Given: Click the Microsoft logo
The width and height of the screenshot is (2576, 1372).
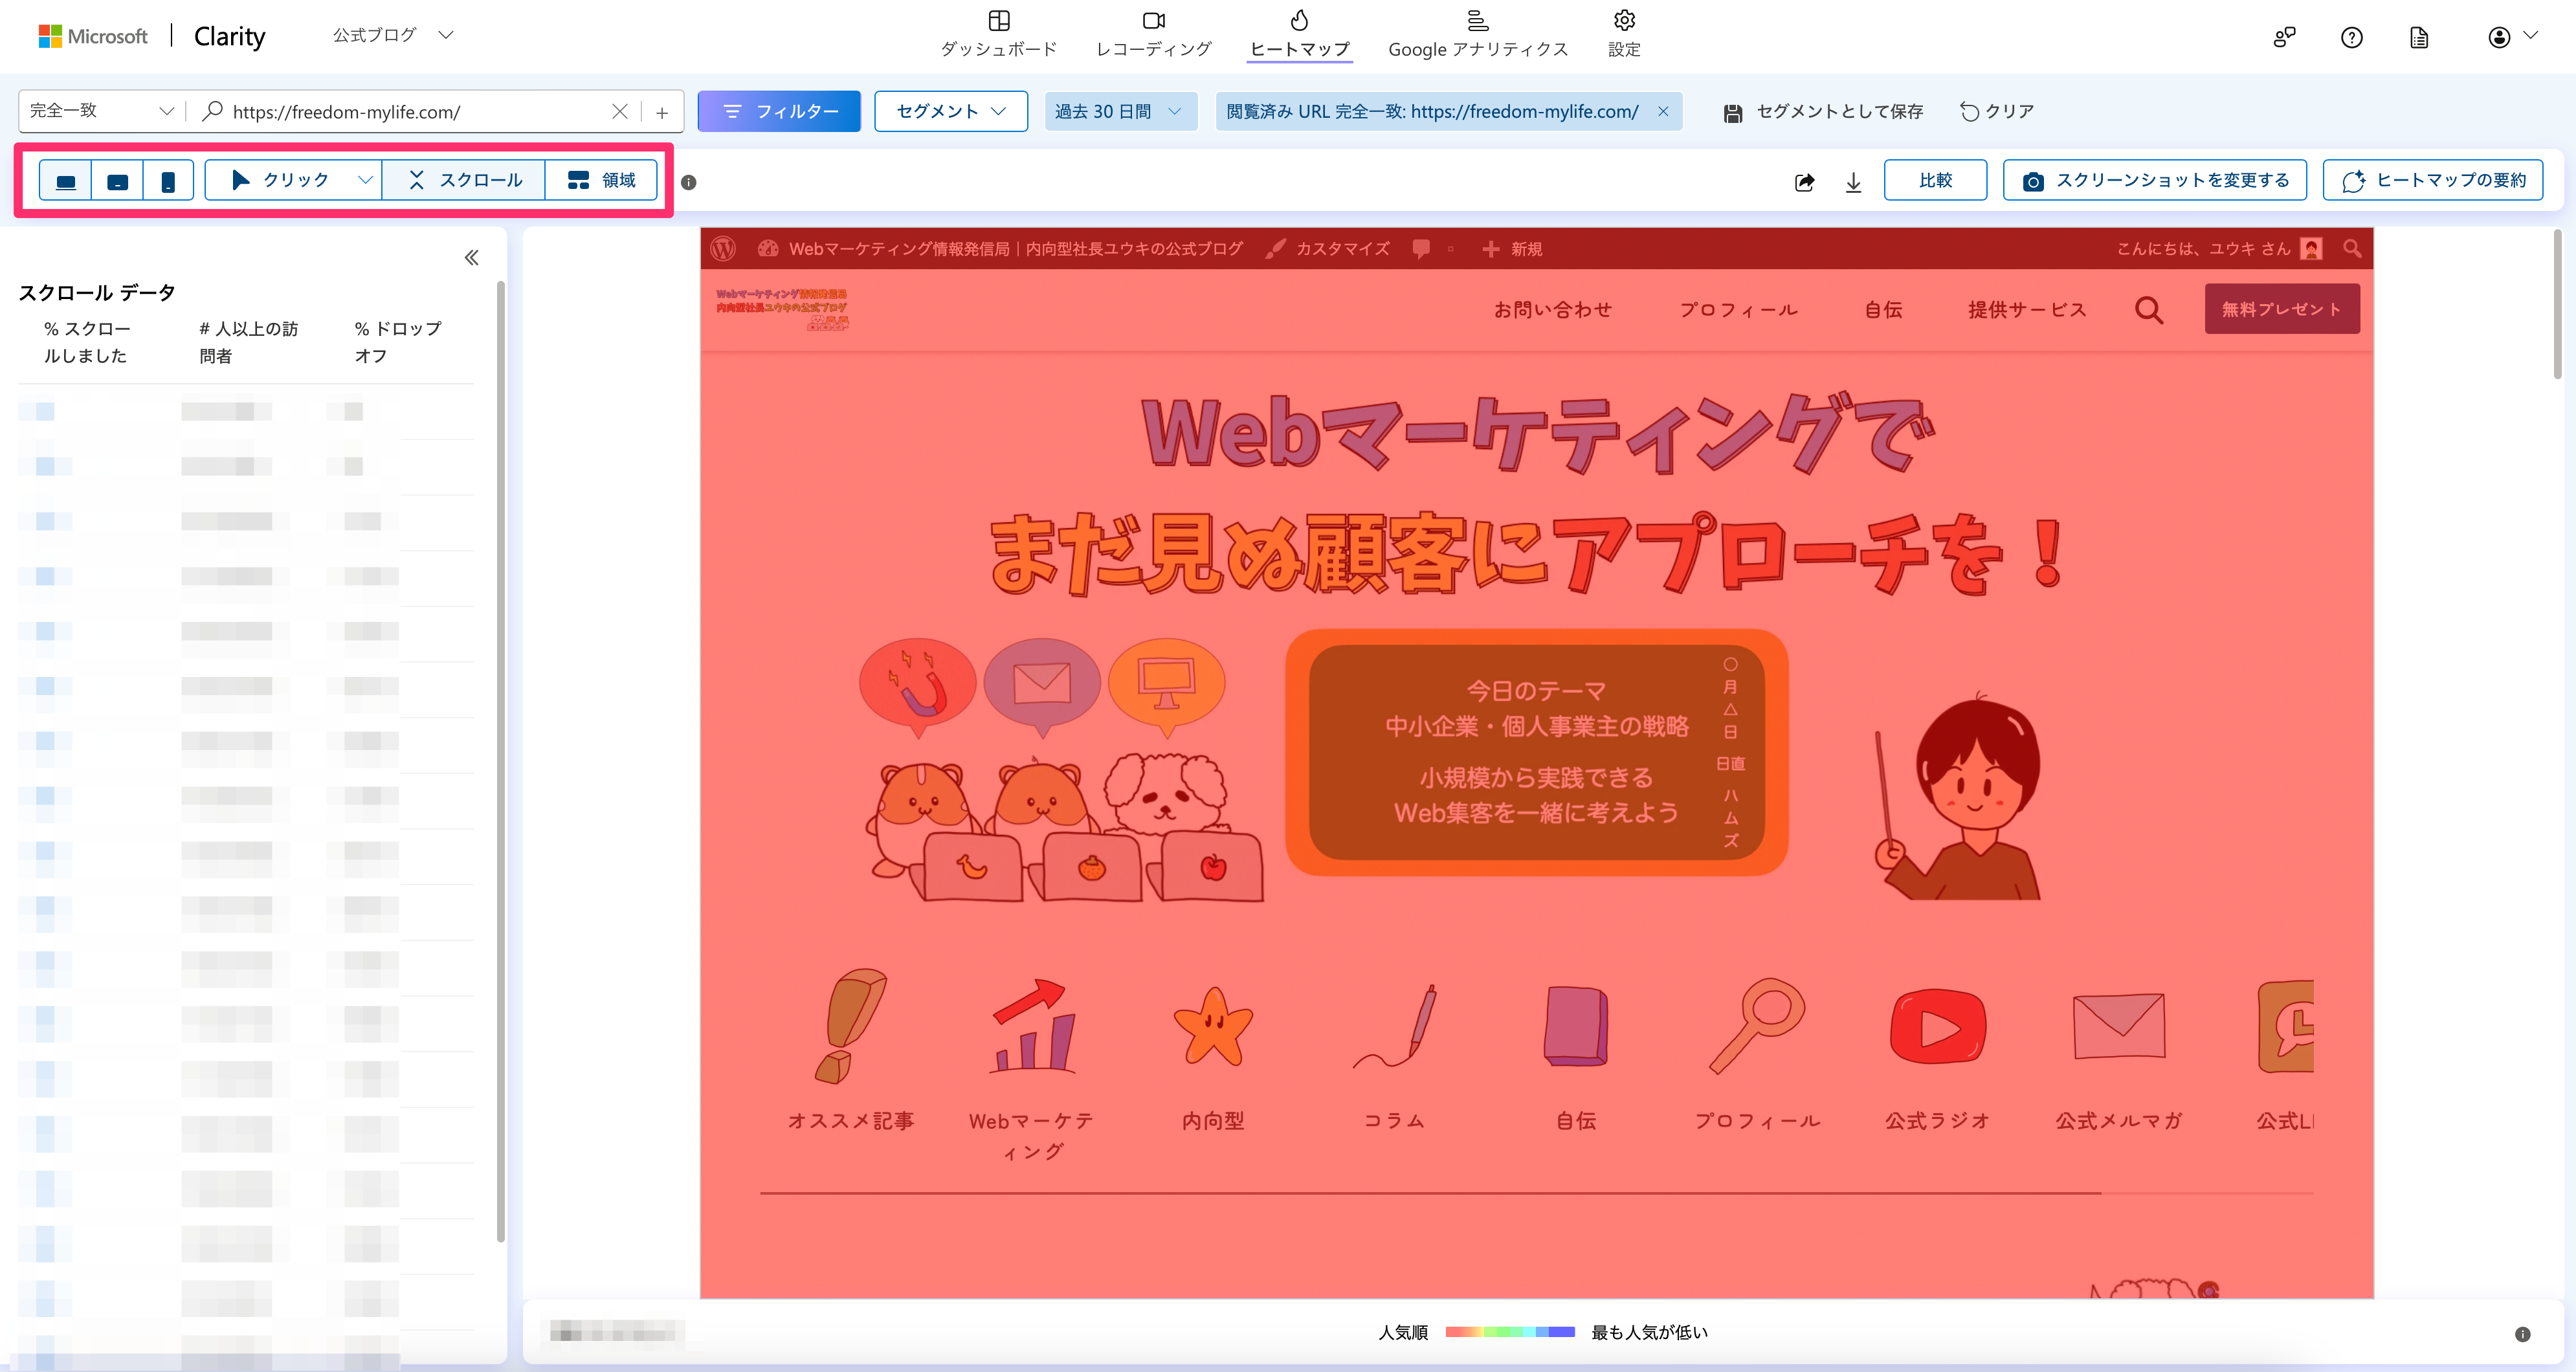Looking at the screenshot, I should pos(93,37).
